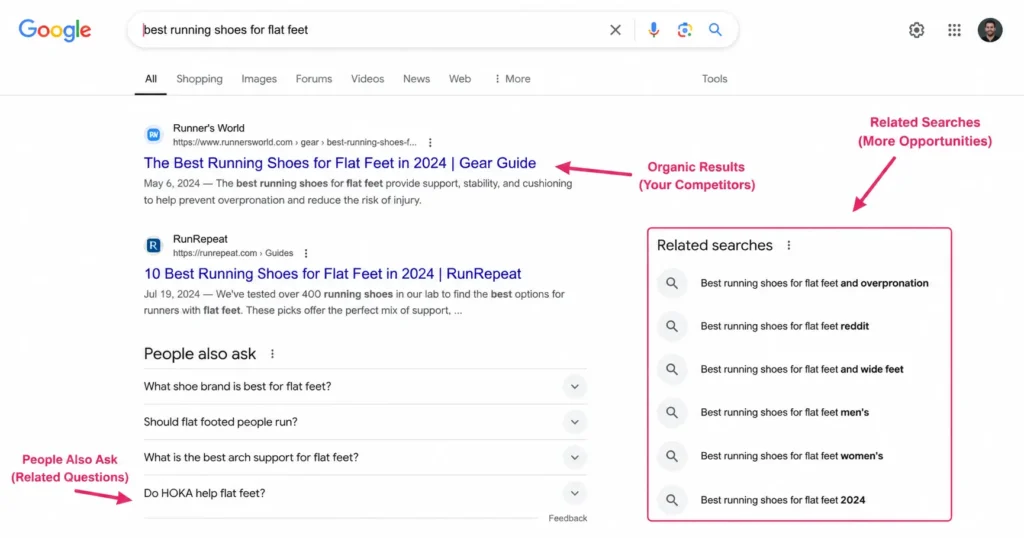Open the Google apps grid icon
The height and width of the screenshot is (538, 1024).
(x=955, y=30)
